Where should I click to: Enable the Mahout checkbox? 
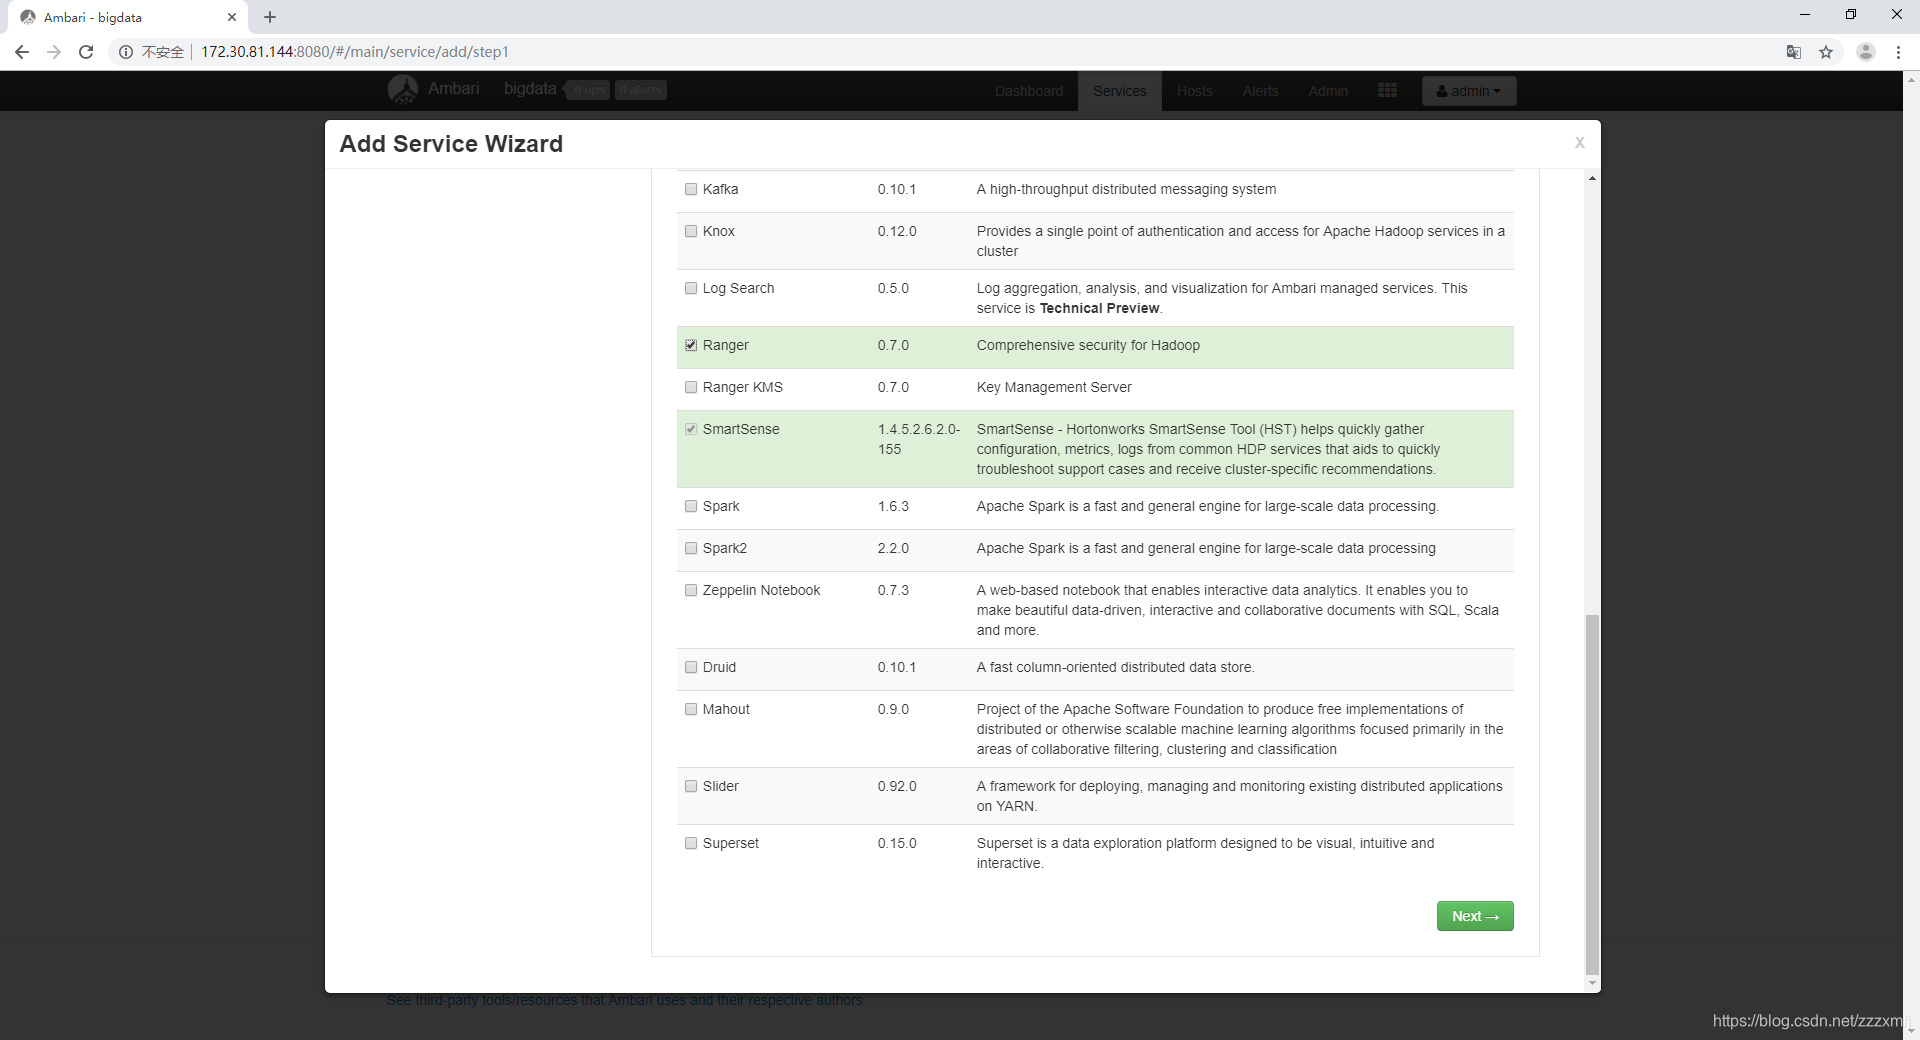[x=691, y=709]
